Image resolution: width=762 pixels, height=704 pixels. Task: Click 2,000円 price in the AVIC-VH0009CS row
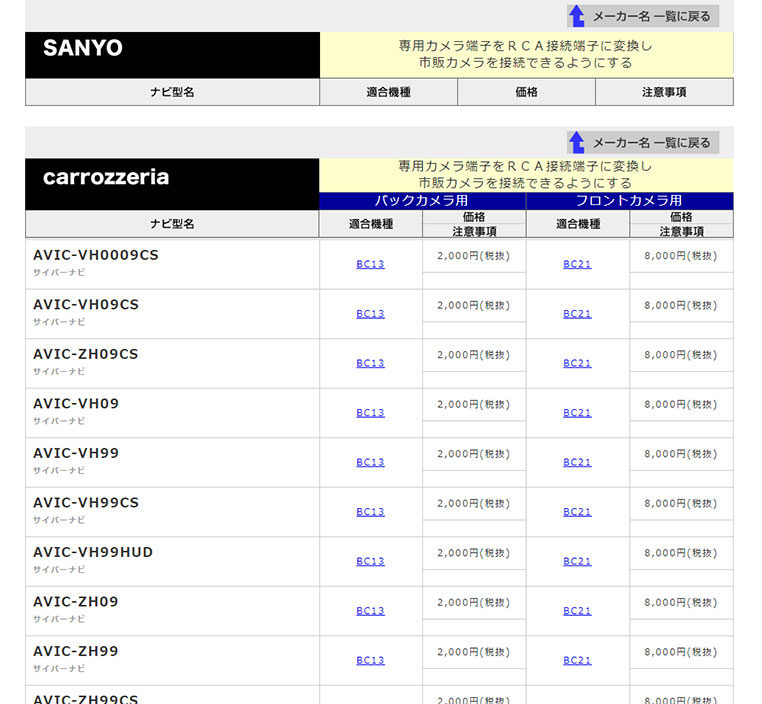(473, 256)
